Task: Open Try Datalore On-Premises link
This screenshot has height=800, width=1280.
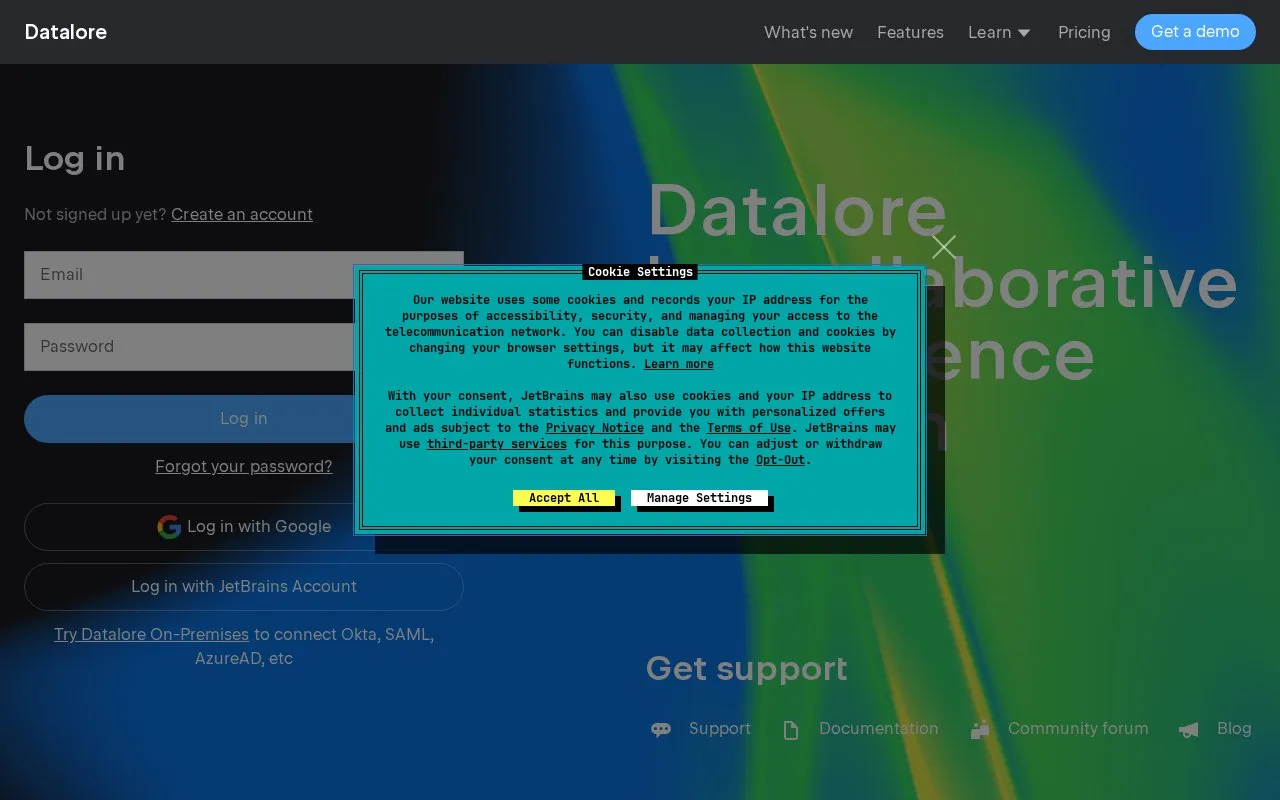Action: point(151,634)
